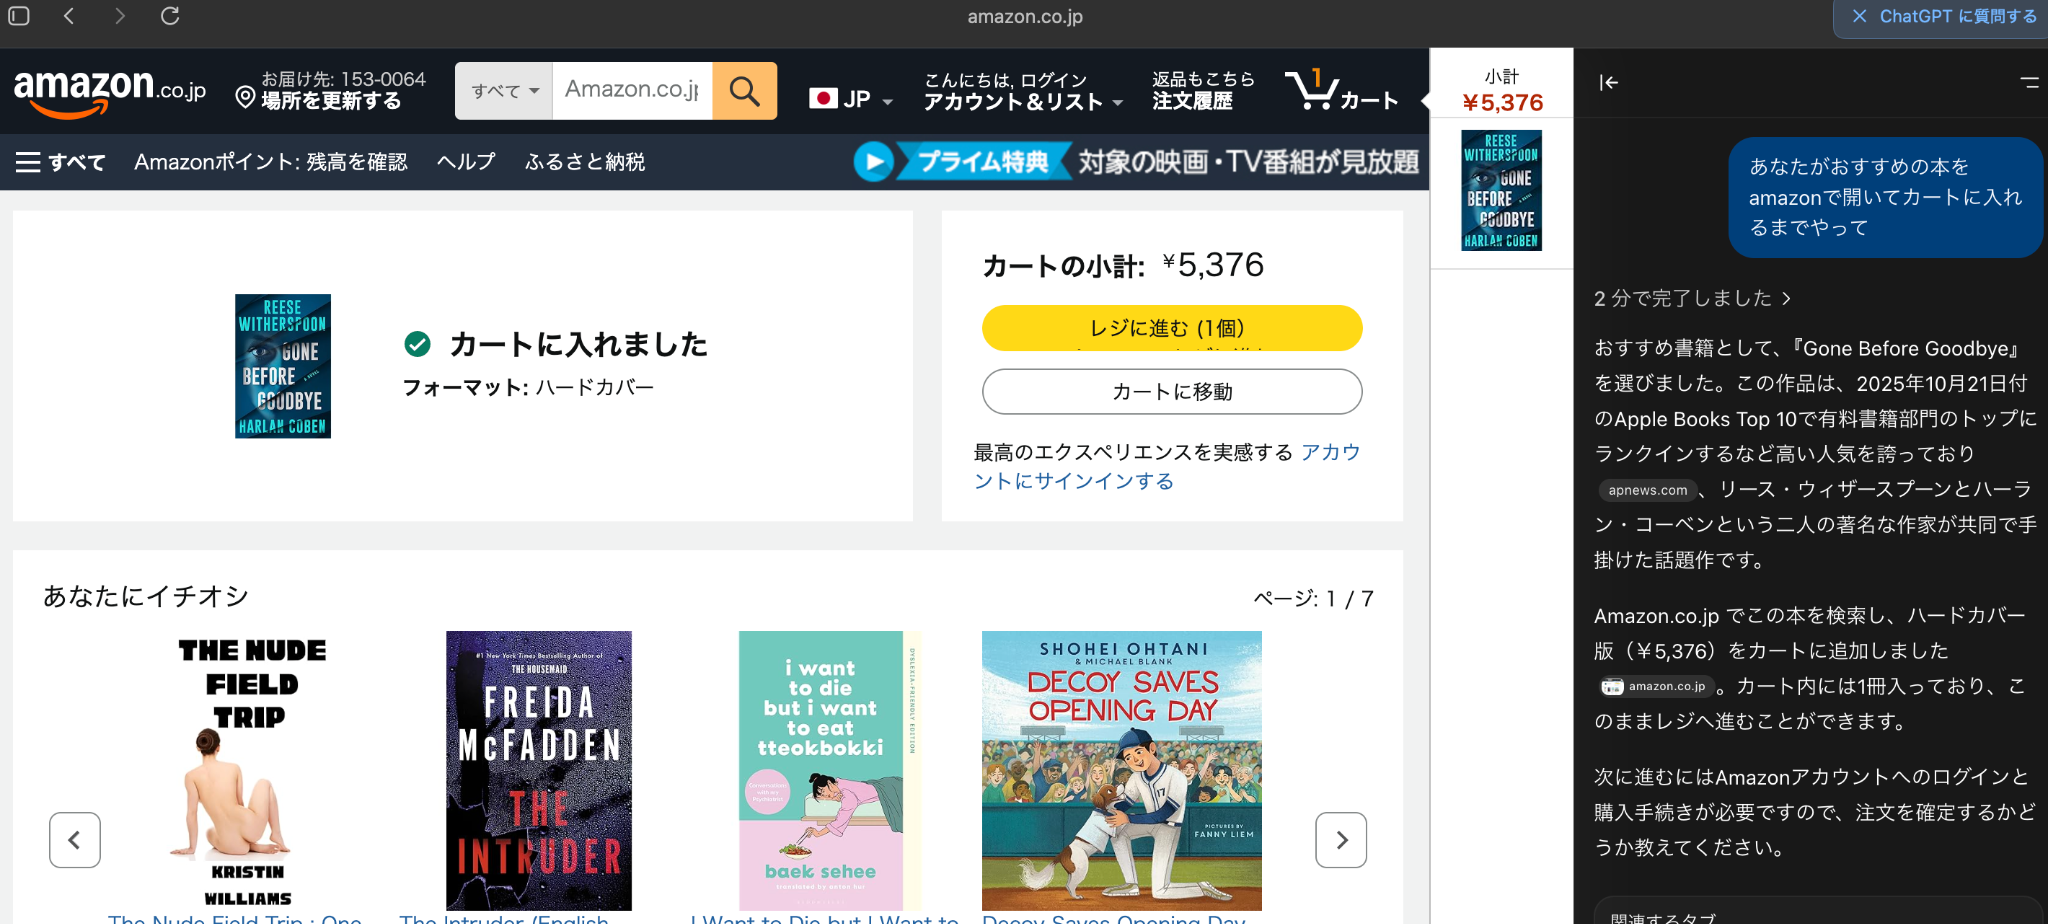The image size is (2048, 924).
Task: Open the JP language dropdown
Action: coord(850,99)
